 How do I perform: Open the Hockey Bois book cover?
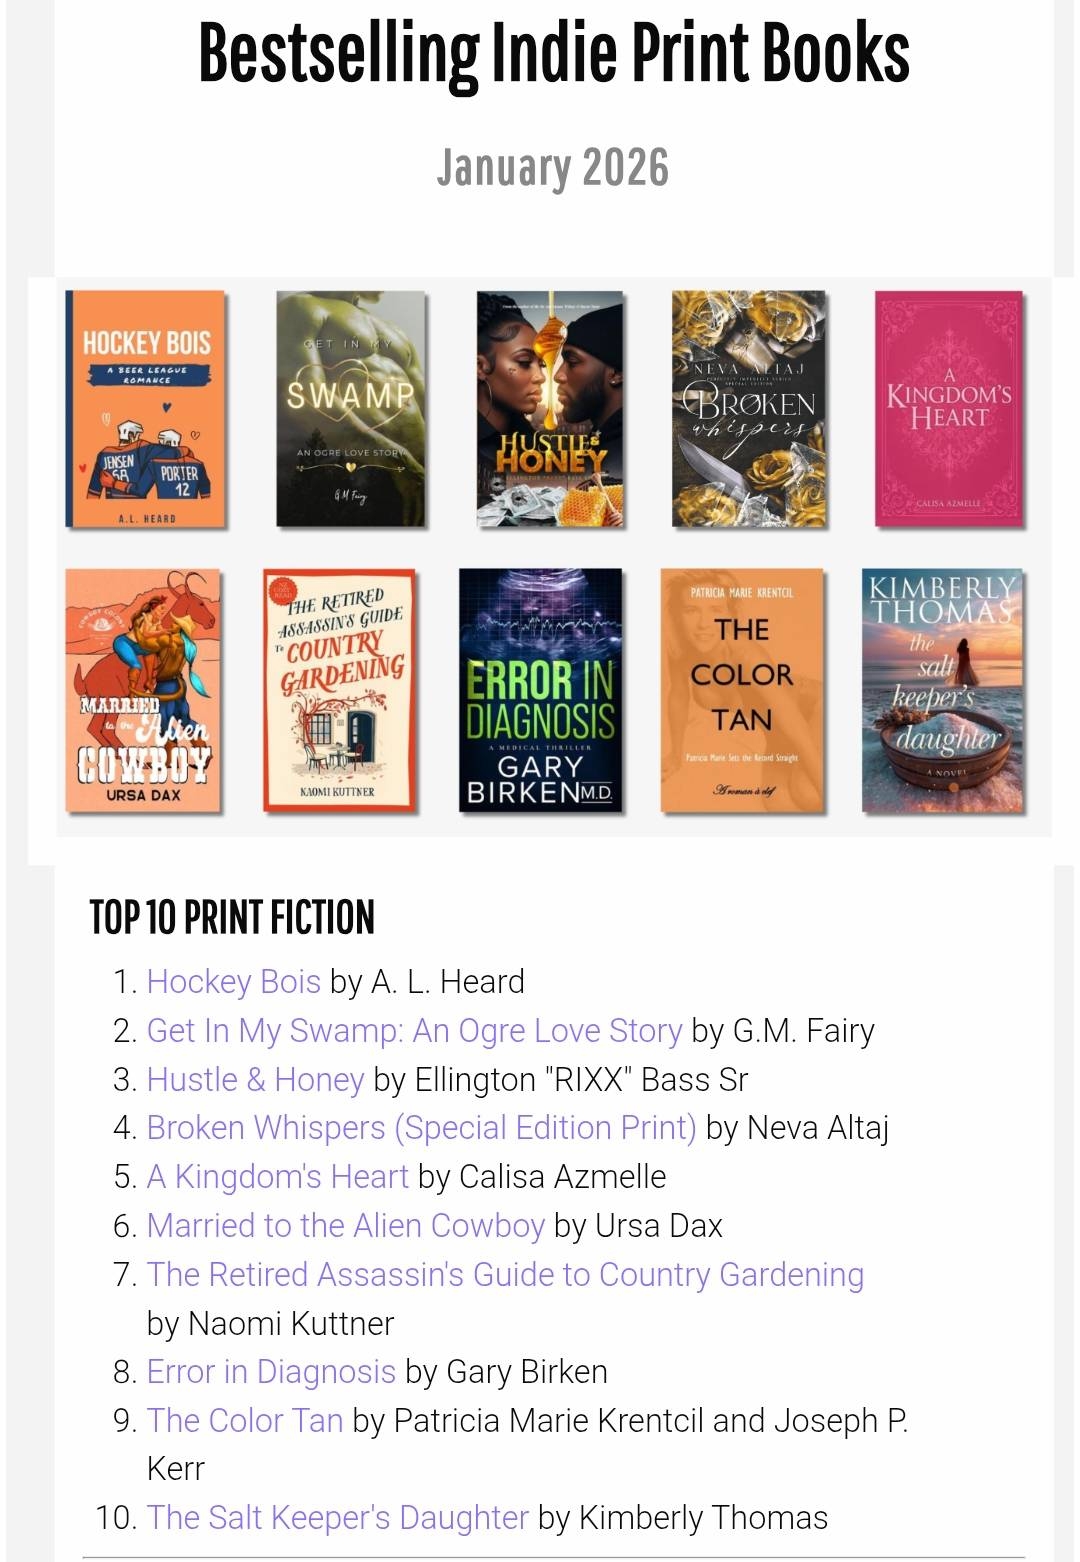point(146,408)
